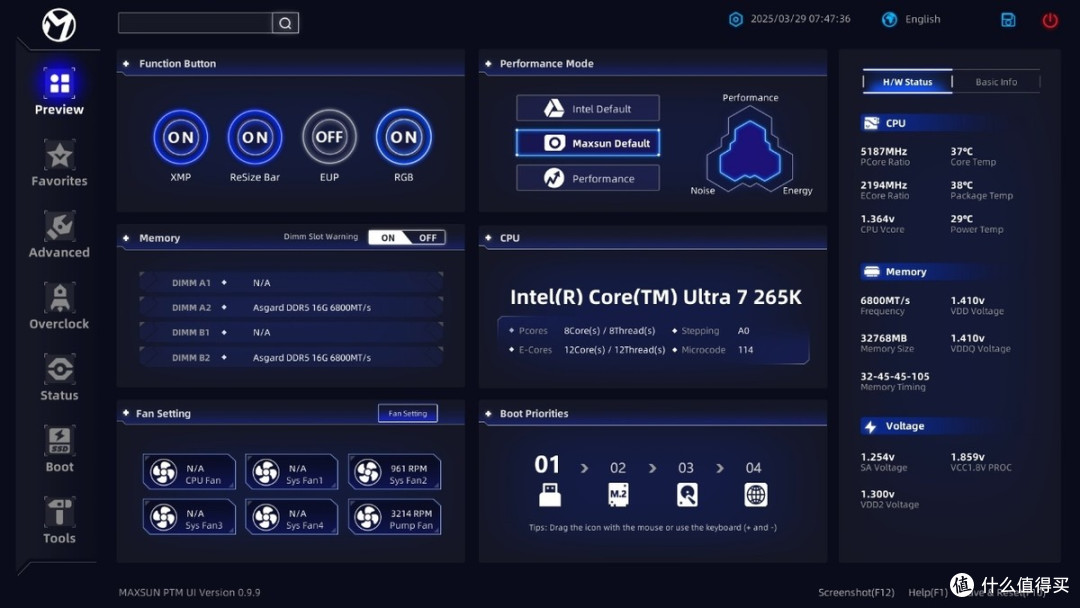Viewport: 1080px width, 608px height.
Task: Click the Sys Fan1 fan icon
Action: (x=266, y=472)
